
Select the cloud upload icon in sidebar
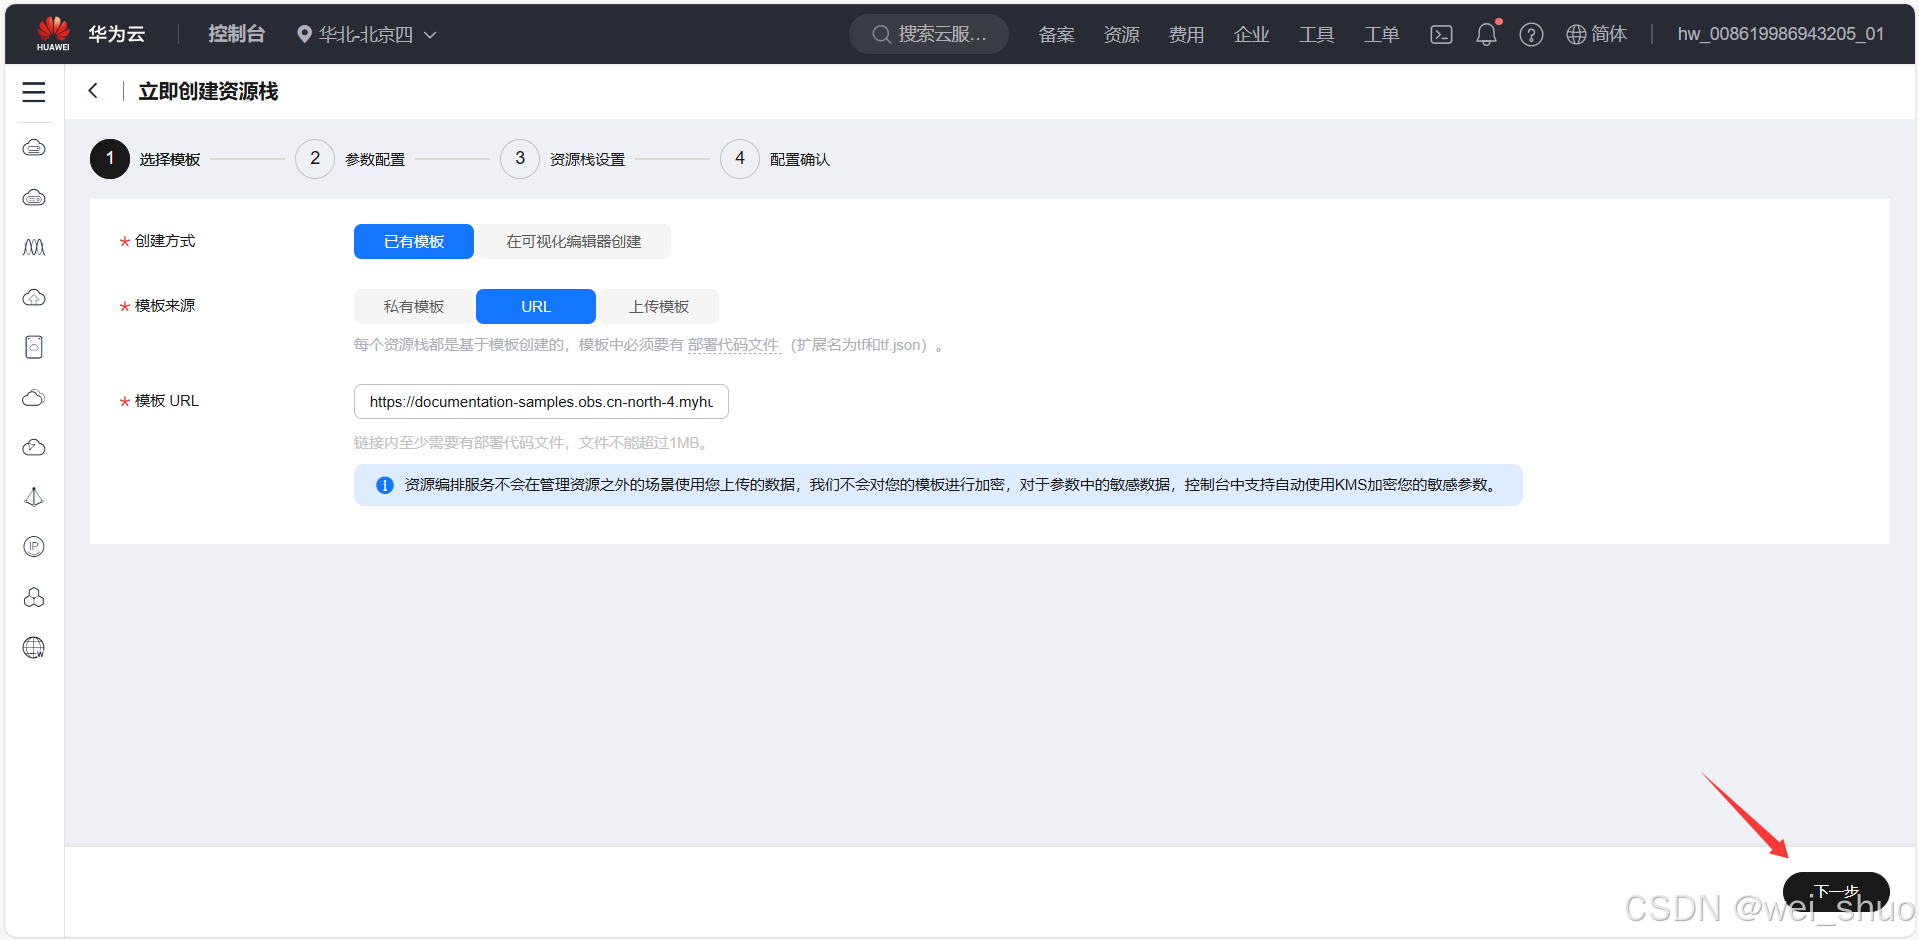(x=33, y=297)
